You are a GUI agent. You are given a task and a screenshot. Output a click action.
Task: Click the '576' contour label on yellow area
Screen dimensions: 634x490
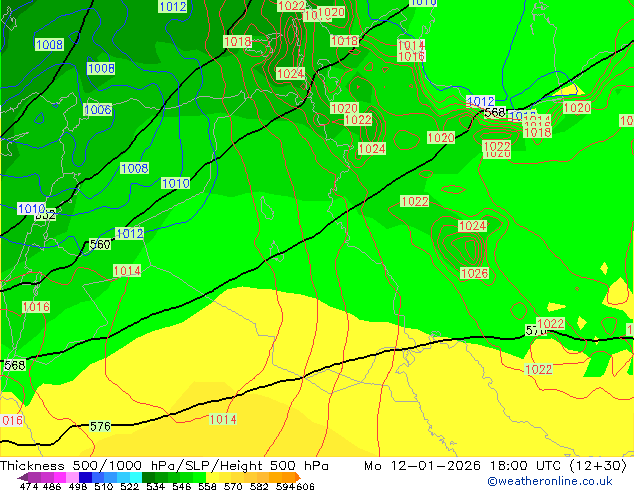(x=100, y=426)
